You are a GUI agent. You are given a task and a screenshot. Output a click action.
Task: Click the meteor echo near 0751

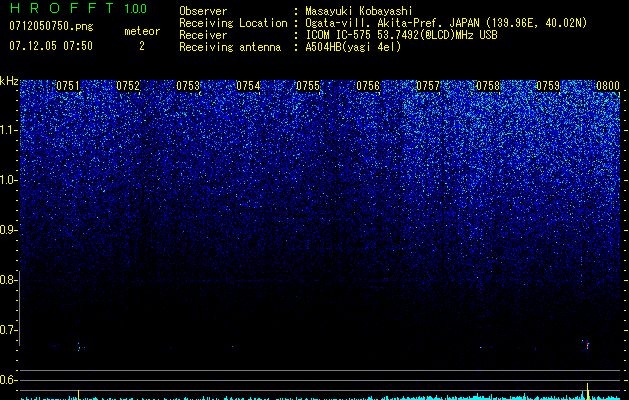pyautogui.click(x=79, y=347)
